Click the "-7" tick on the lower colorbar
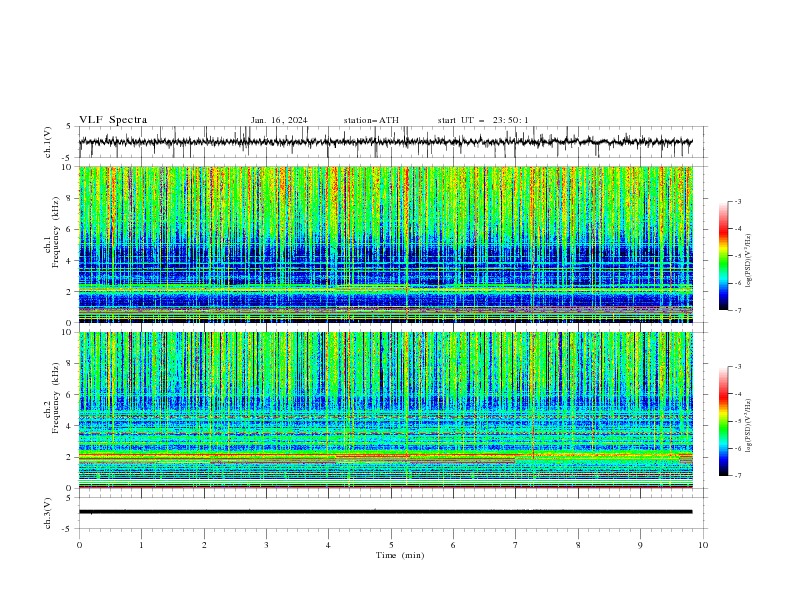This screenshot has height=612, width=792. (x=737, y=475)
